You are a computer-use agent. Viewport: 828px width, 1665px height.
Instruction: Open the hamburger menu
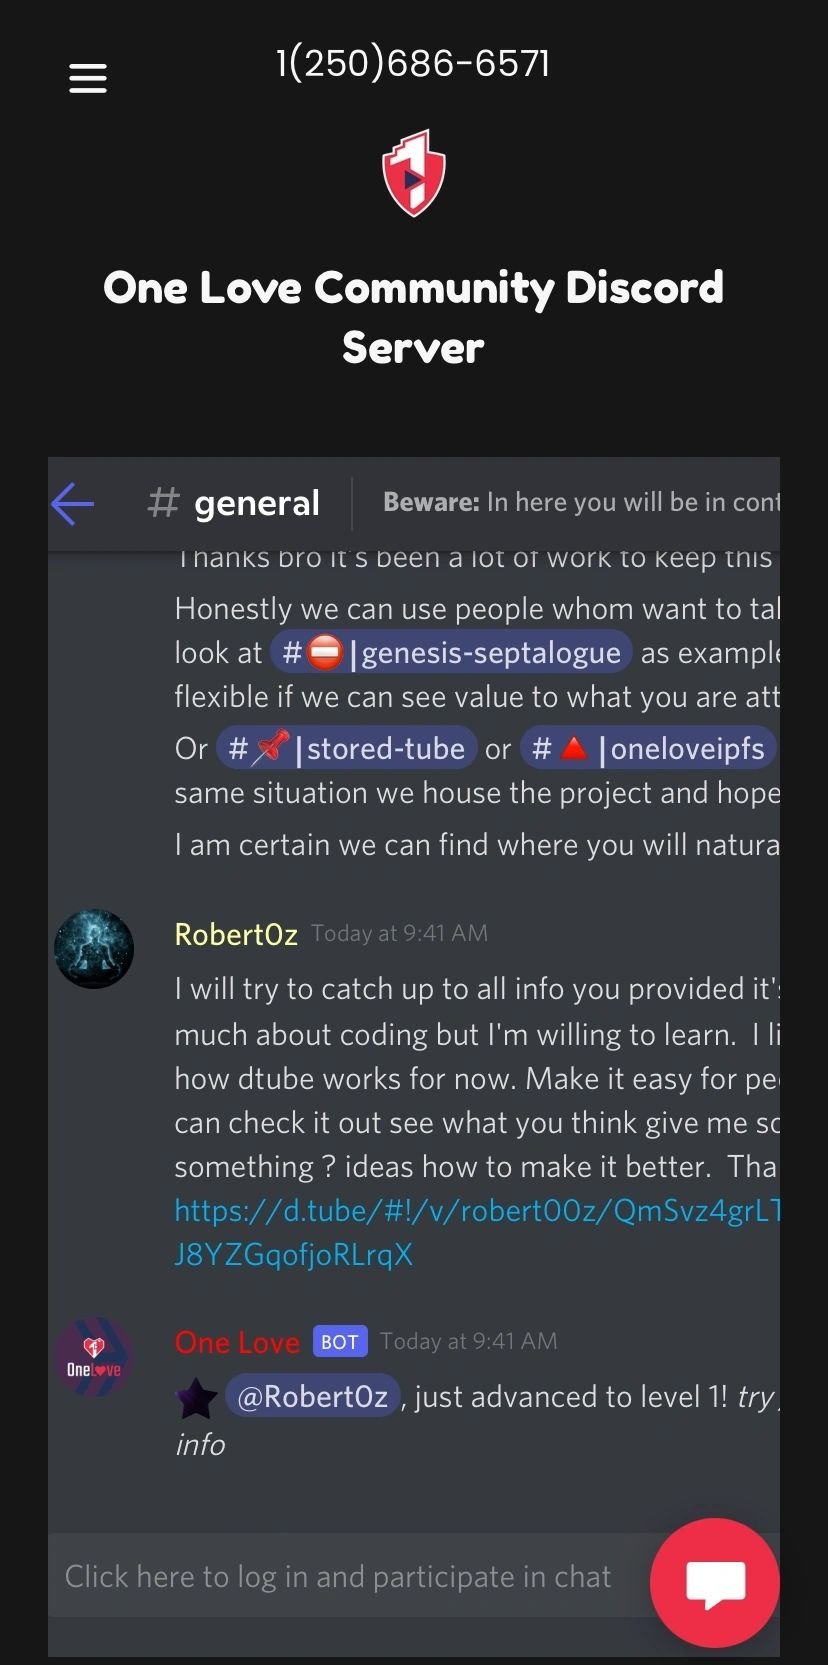pyautogui.click(x=88, y=78)
